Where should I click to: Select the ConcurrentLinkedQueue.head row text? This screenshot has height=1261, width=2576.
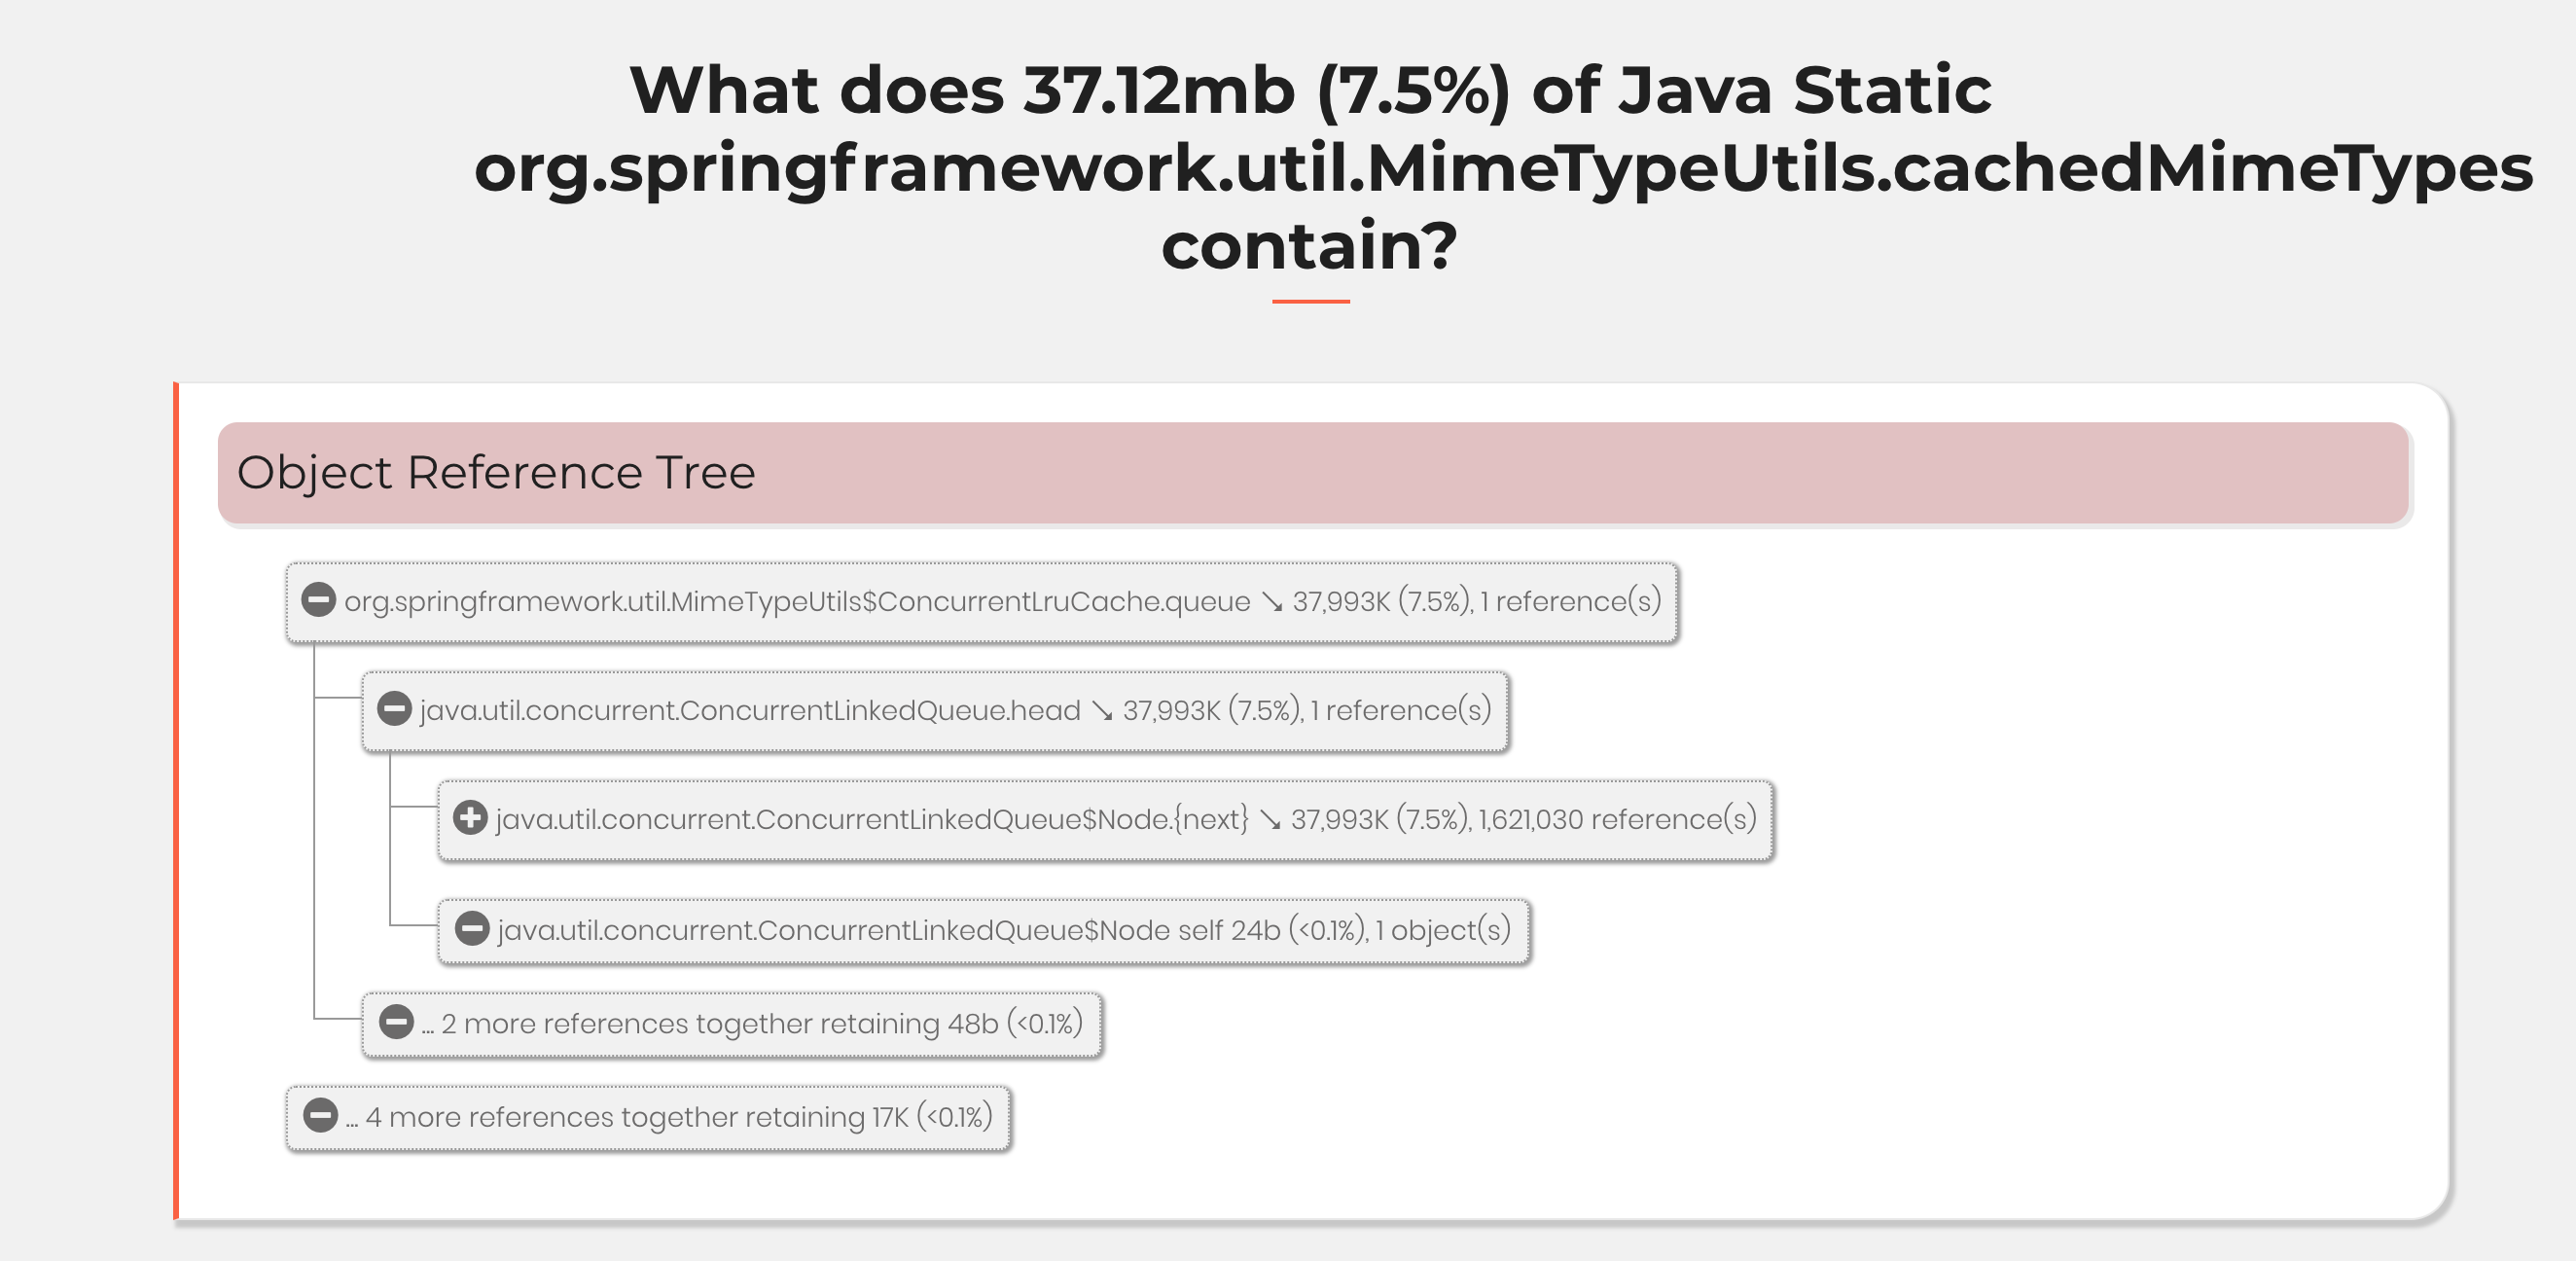[x=955, y=710]
